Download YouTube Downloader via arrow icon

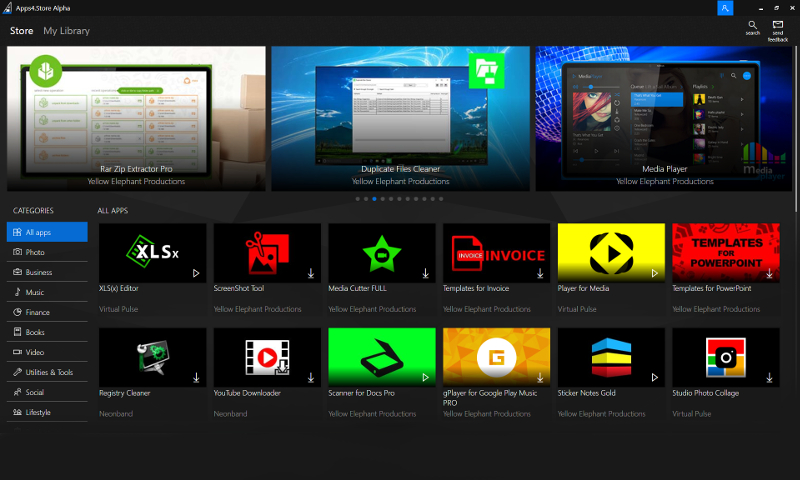311,377
